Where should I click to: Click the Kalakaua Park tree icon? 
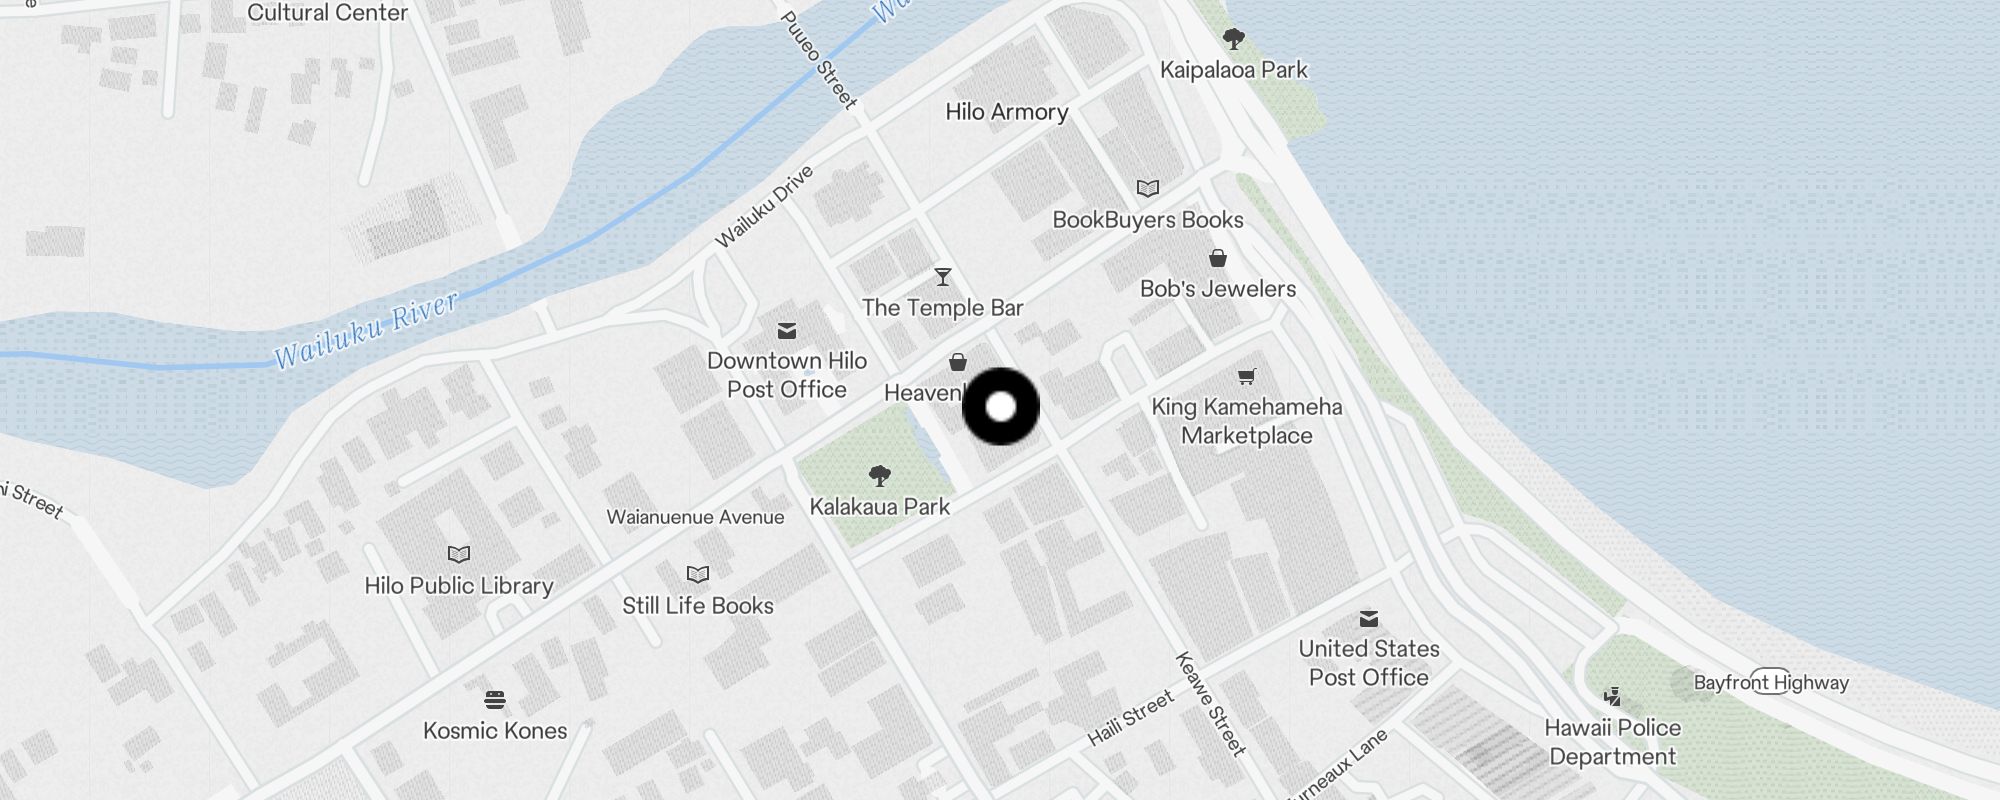[880, 475]
